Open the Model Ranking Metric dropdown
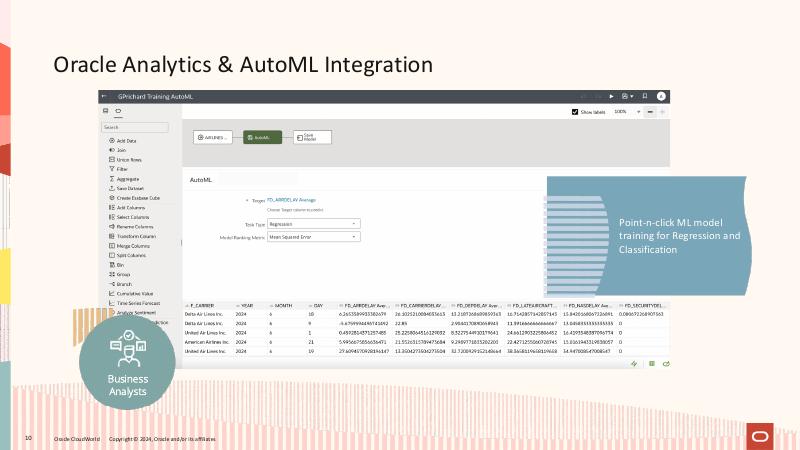 pos(314,237)
